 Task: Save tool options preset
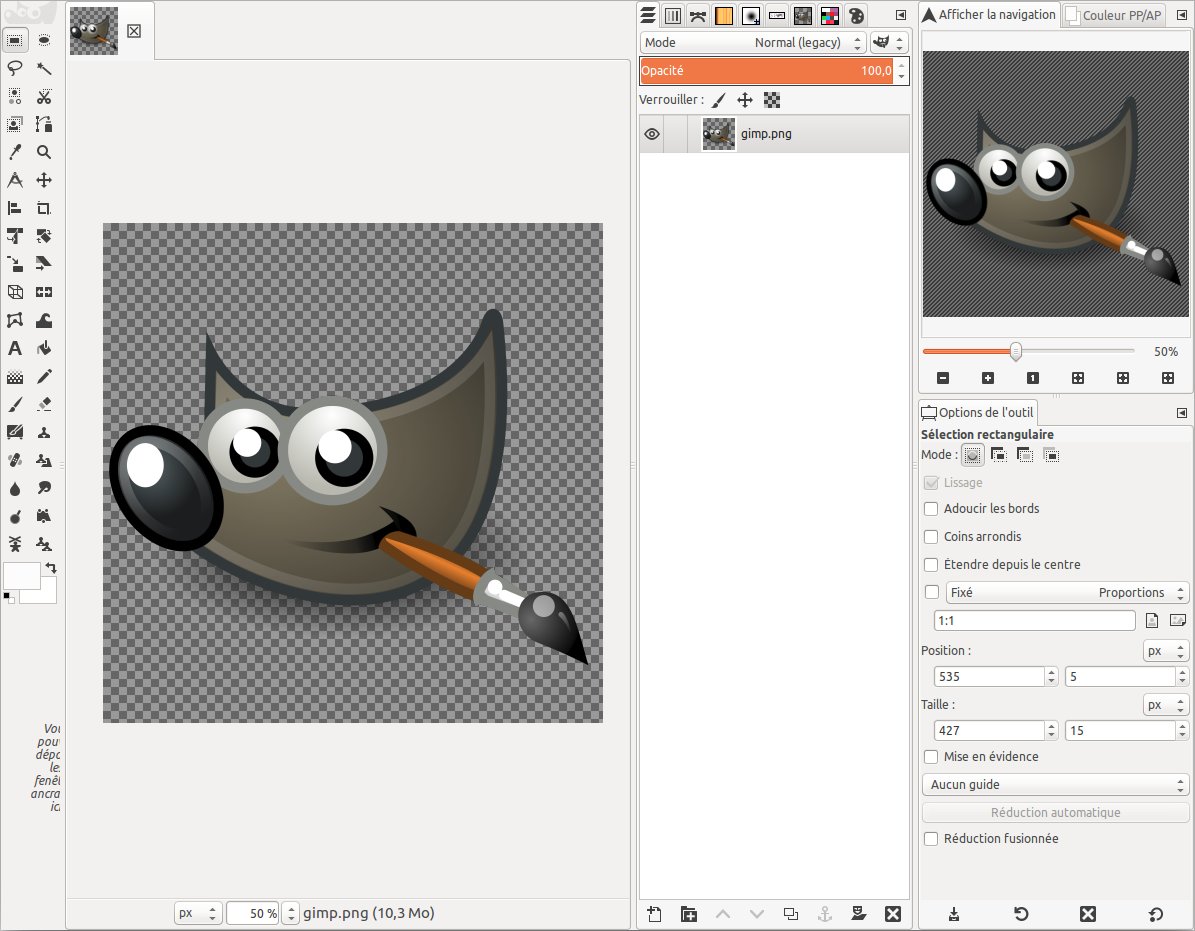[x=953, y=913]
